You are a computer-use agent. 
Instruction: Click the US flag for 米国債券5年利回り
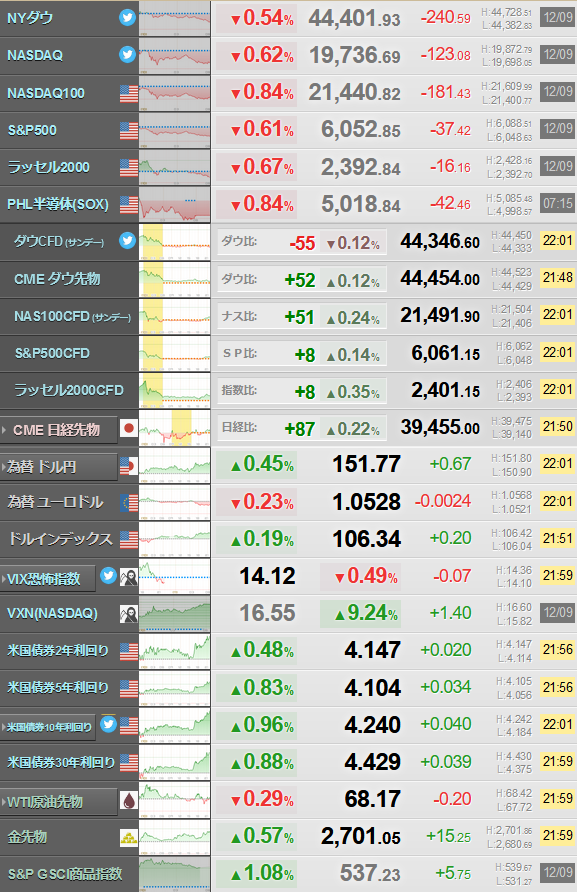point(129,688)
